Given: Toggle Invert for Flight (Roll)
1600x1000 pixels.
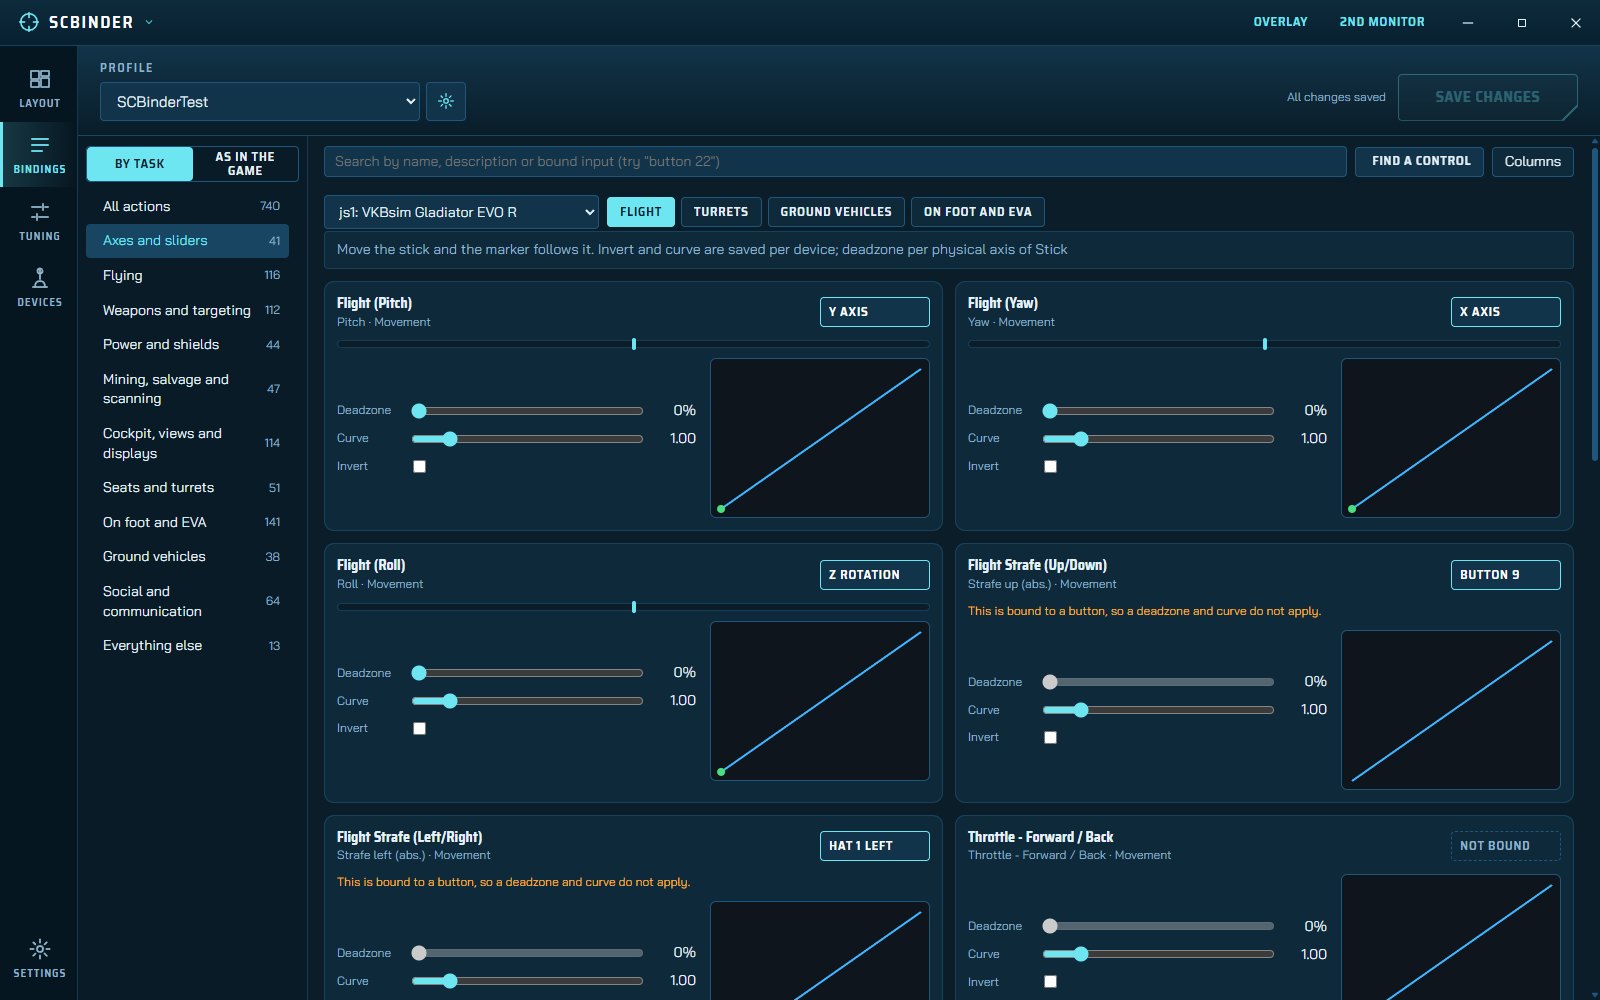Looking at the screenshot, I should (x=419, y=728).
